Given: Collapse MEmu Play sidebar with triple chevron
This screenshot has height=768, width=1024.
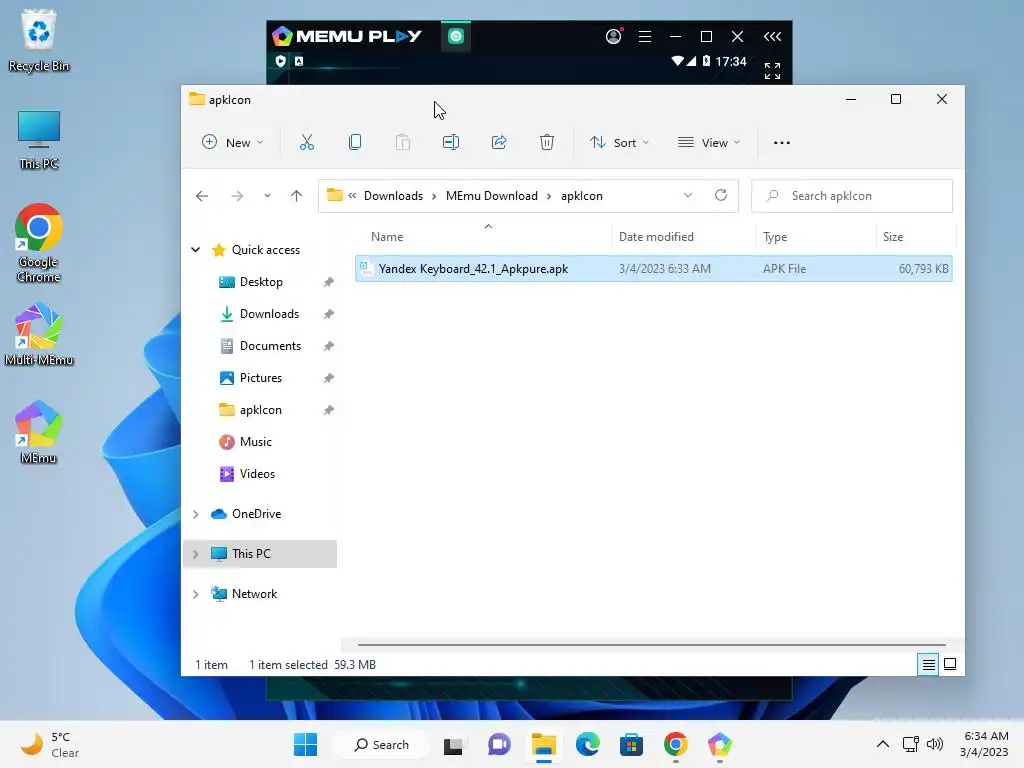Looking at the screenshot, I should pos(773,37).
